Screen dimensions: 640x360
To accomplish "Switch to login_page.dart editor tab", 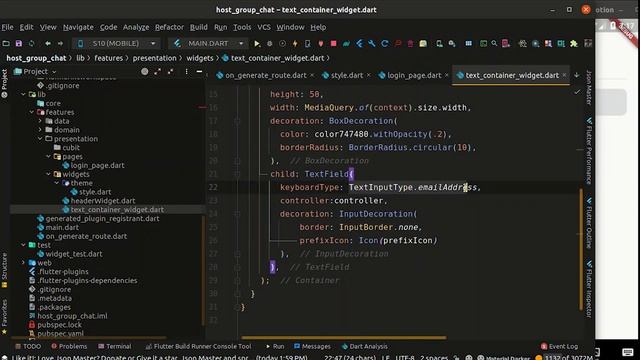I will (414, 76).
